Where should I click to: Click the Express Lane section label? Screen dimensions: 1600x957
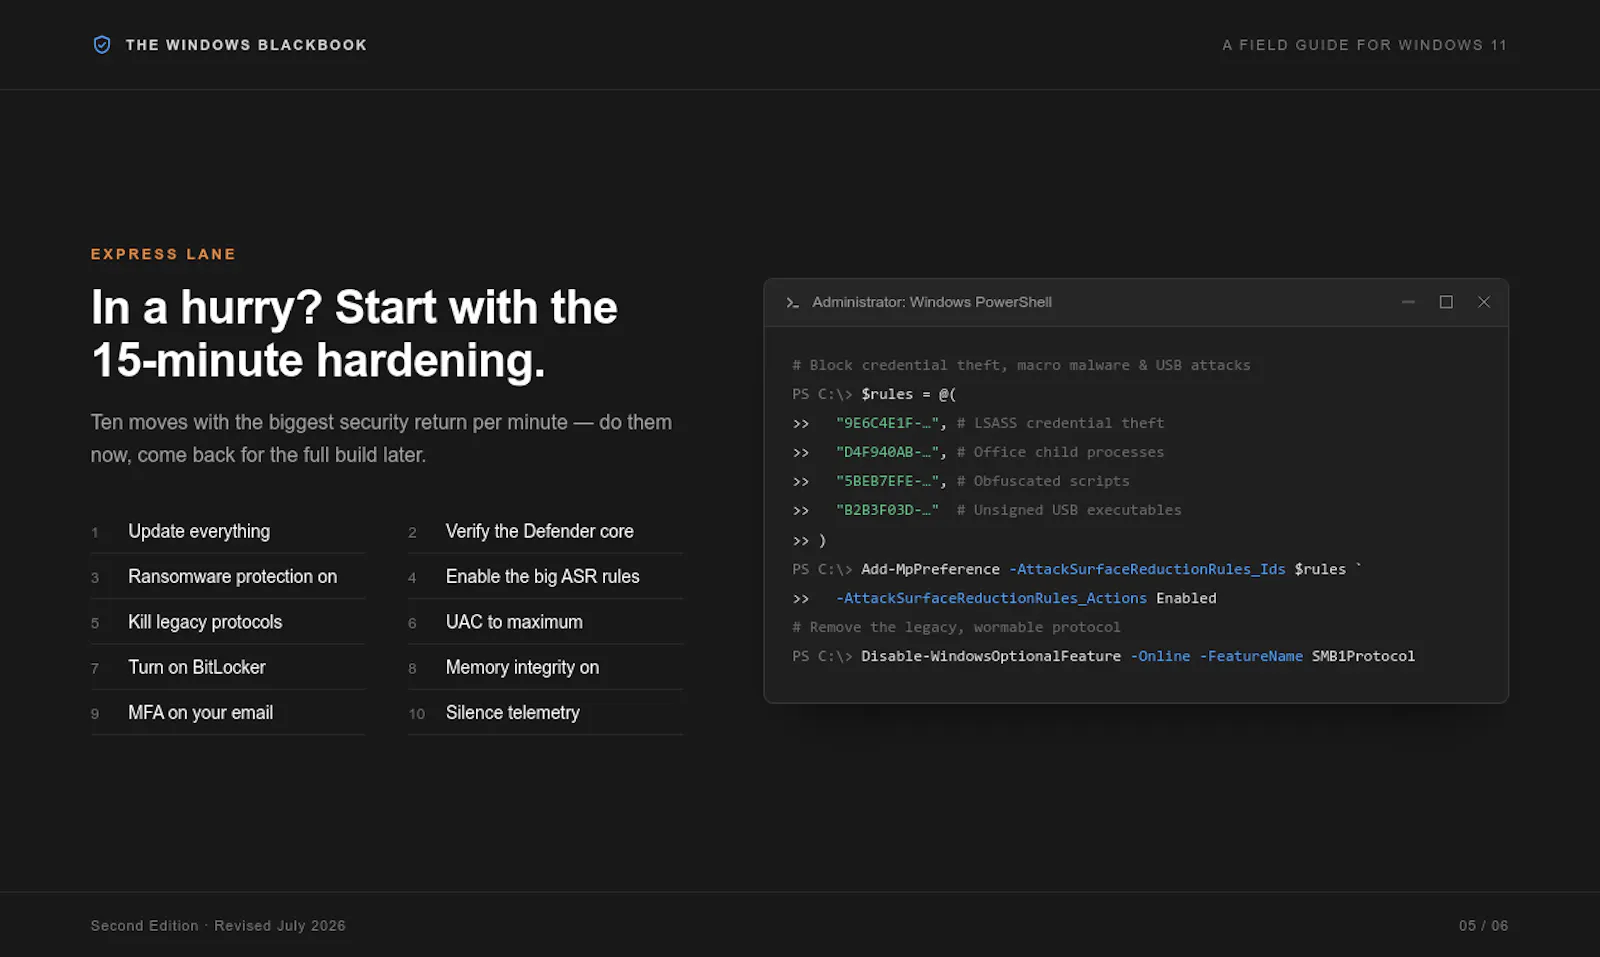[x=163, y=254]
